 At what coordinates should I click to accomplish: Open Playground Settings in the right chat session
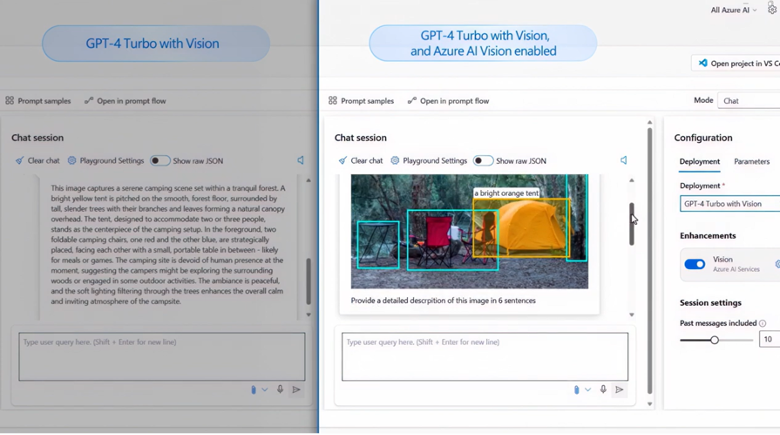(429, 161)
